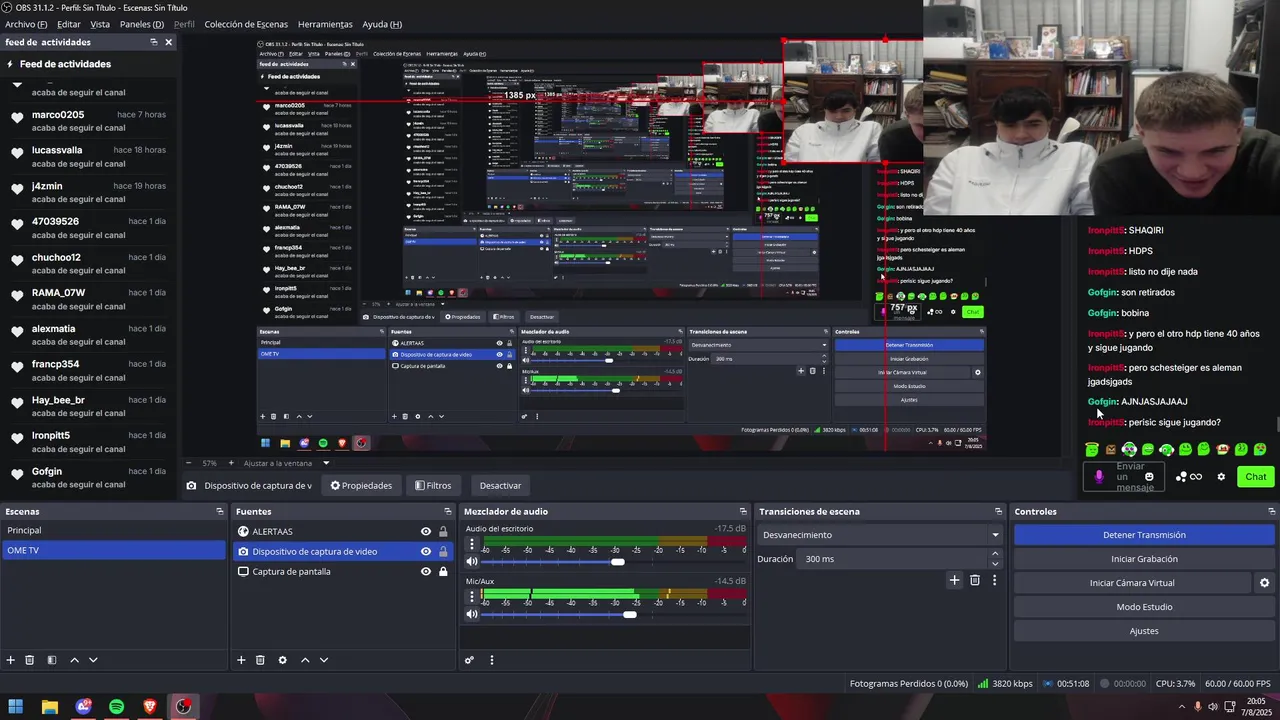The height and width of the screenshot is (720, 1280).
Task: Open Editar menu
Action: [x=69, y=24]
